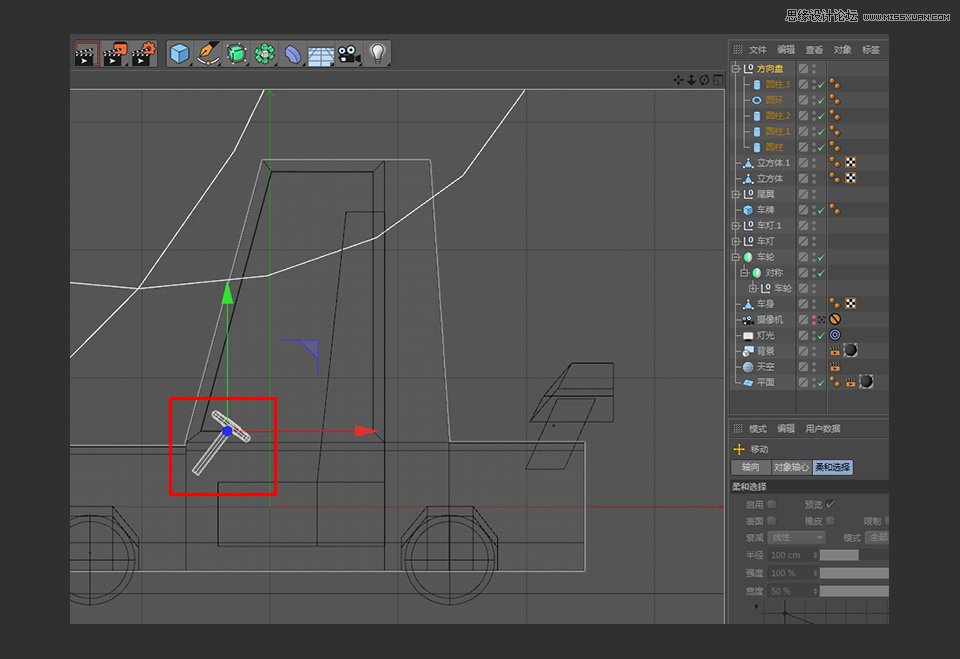
Task: Collapse the 车轮 hierarchy in the object manager
Action: click(734, 256)
